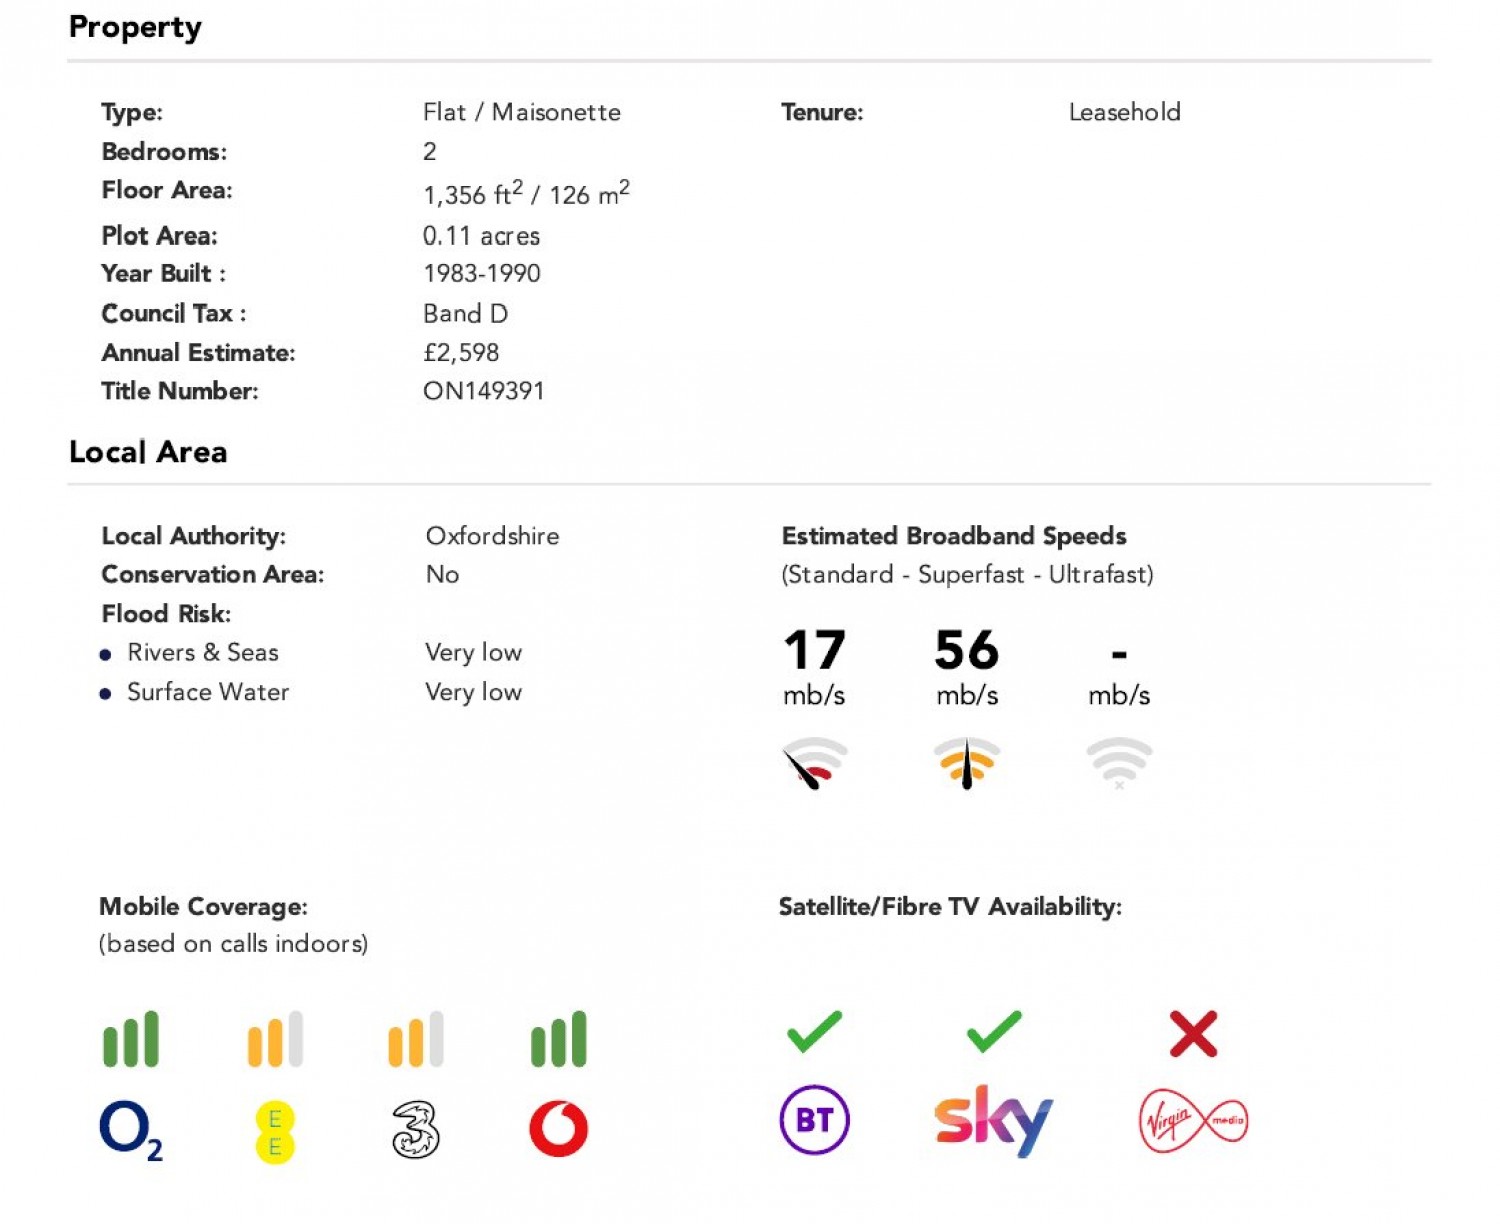This screenshot has height=1224, width=1500.
Task: Click the green checkmark above BT
Action: pyautogui.click(x=814, y=1032)
